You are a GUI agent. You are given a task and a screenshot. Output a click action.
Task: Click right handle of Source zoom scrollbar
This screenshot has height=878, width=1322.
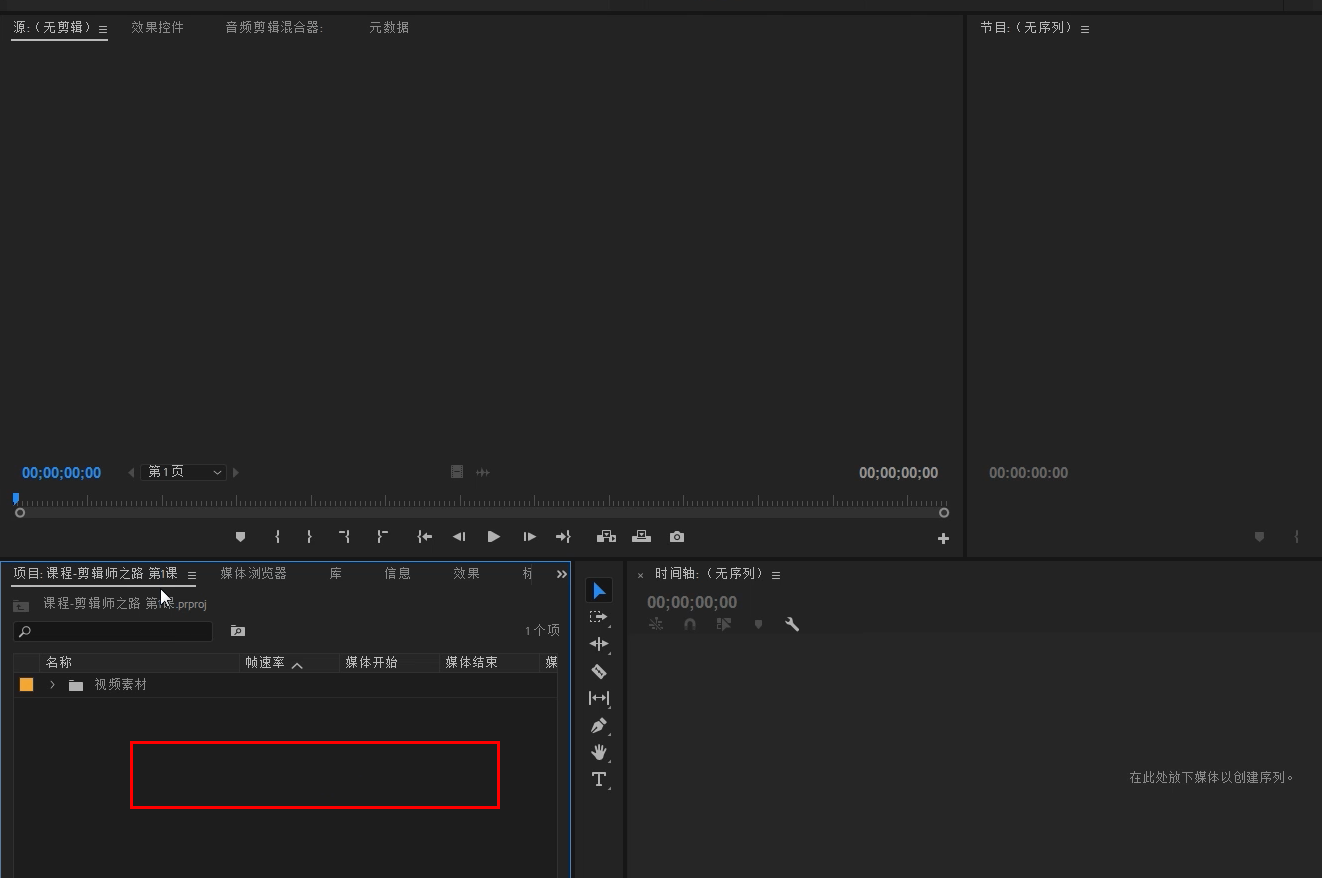click(x=943, y=513)
